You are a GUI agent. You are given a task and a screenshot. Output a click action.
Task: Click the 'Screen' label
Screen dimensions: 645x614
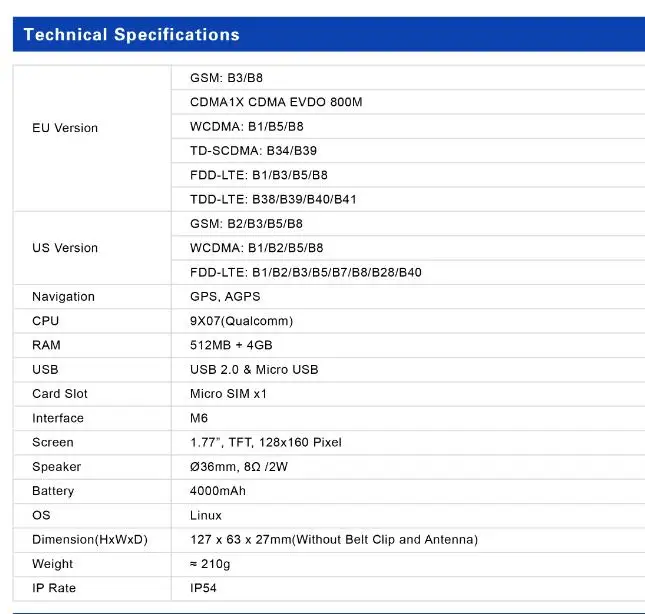tap(53, 443)
